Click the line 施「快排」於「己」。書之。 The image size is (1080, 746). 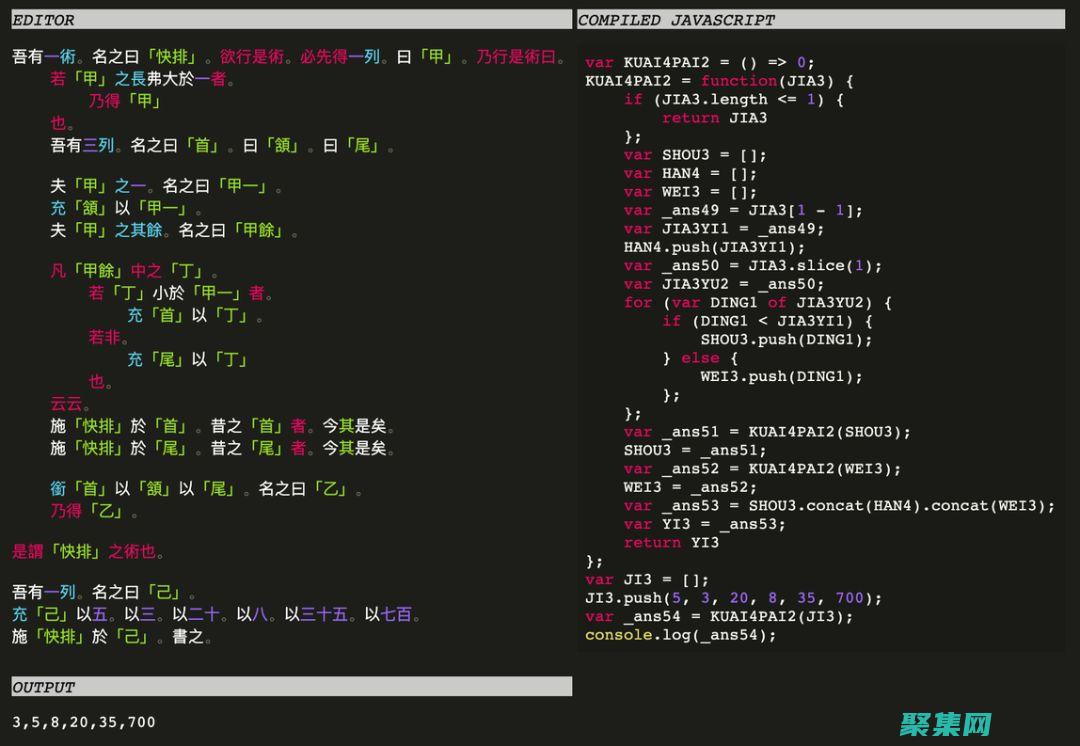point(112,636)
